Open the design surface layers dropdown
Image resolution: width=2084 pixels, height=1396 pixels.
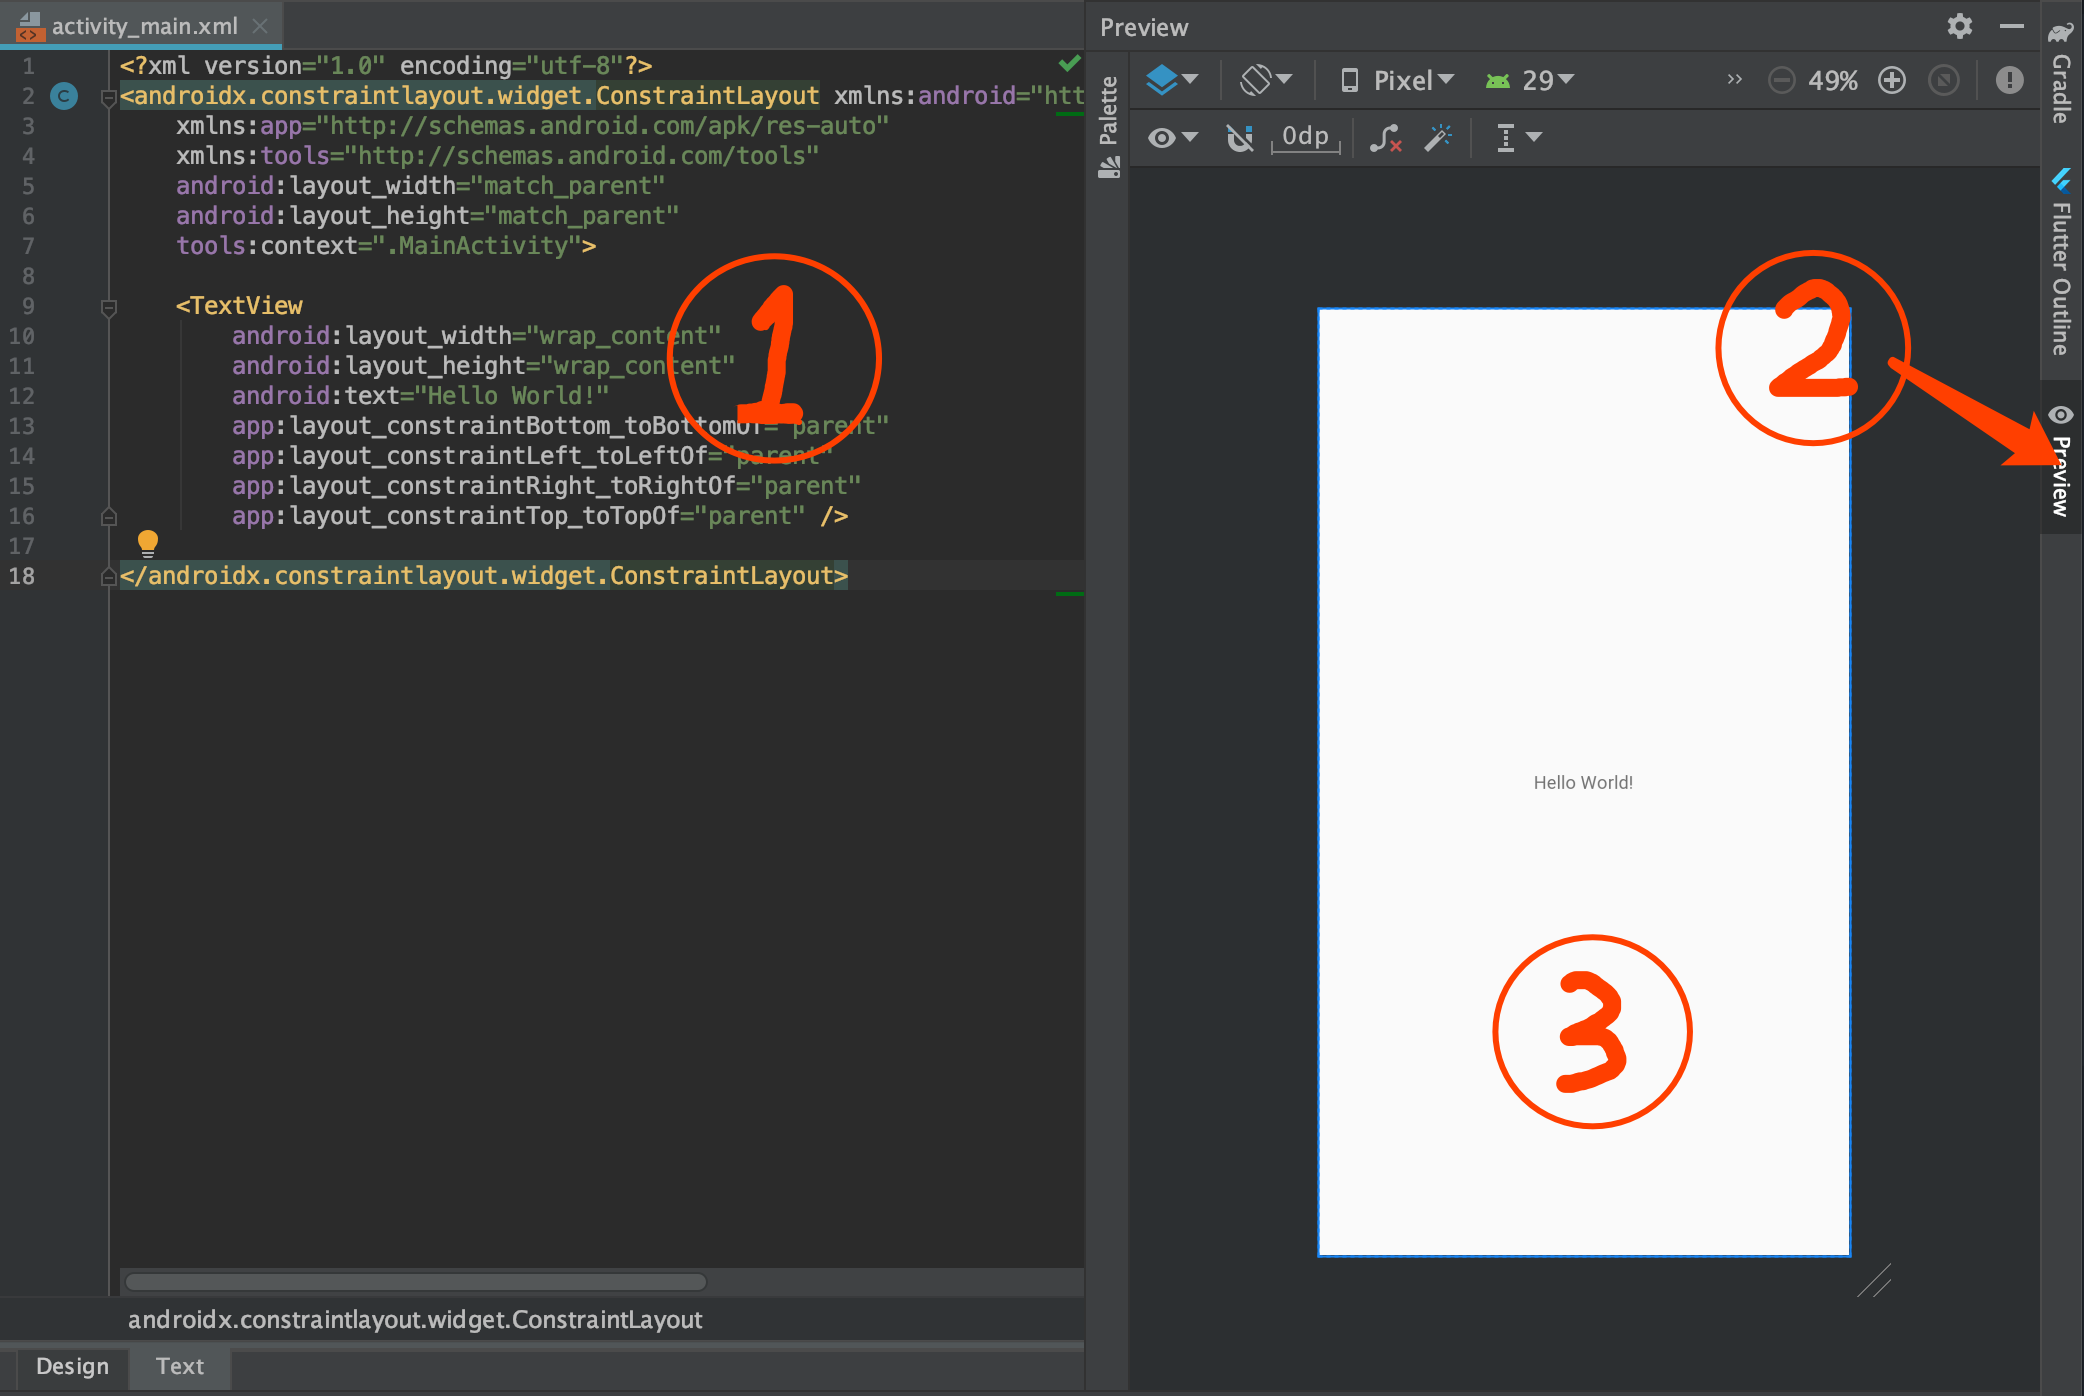click(x=1172, y=79)
